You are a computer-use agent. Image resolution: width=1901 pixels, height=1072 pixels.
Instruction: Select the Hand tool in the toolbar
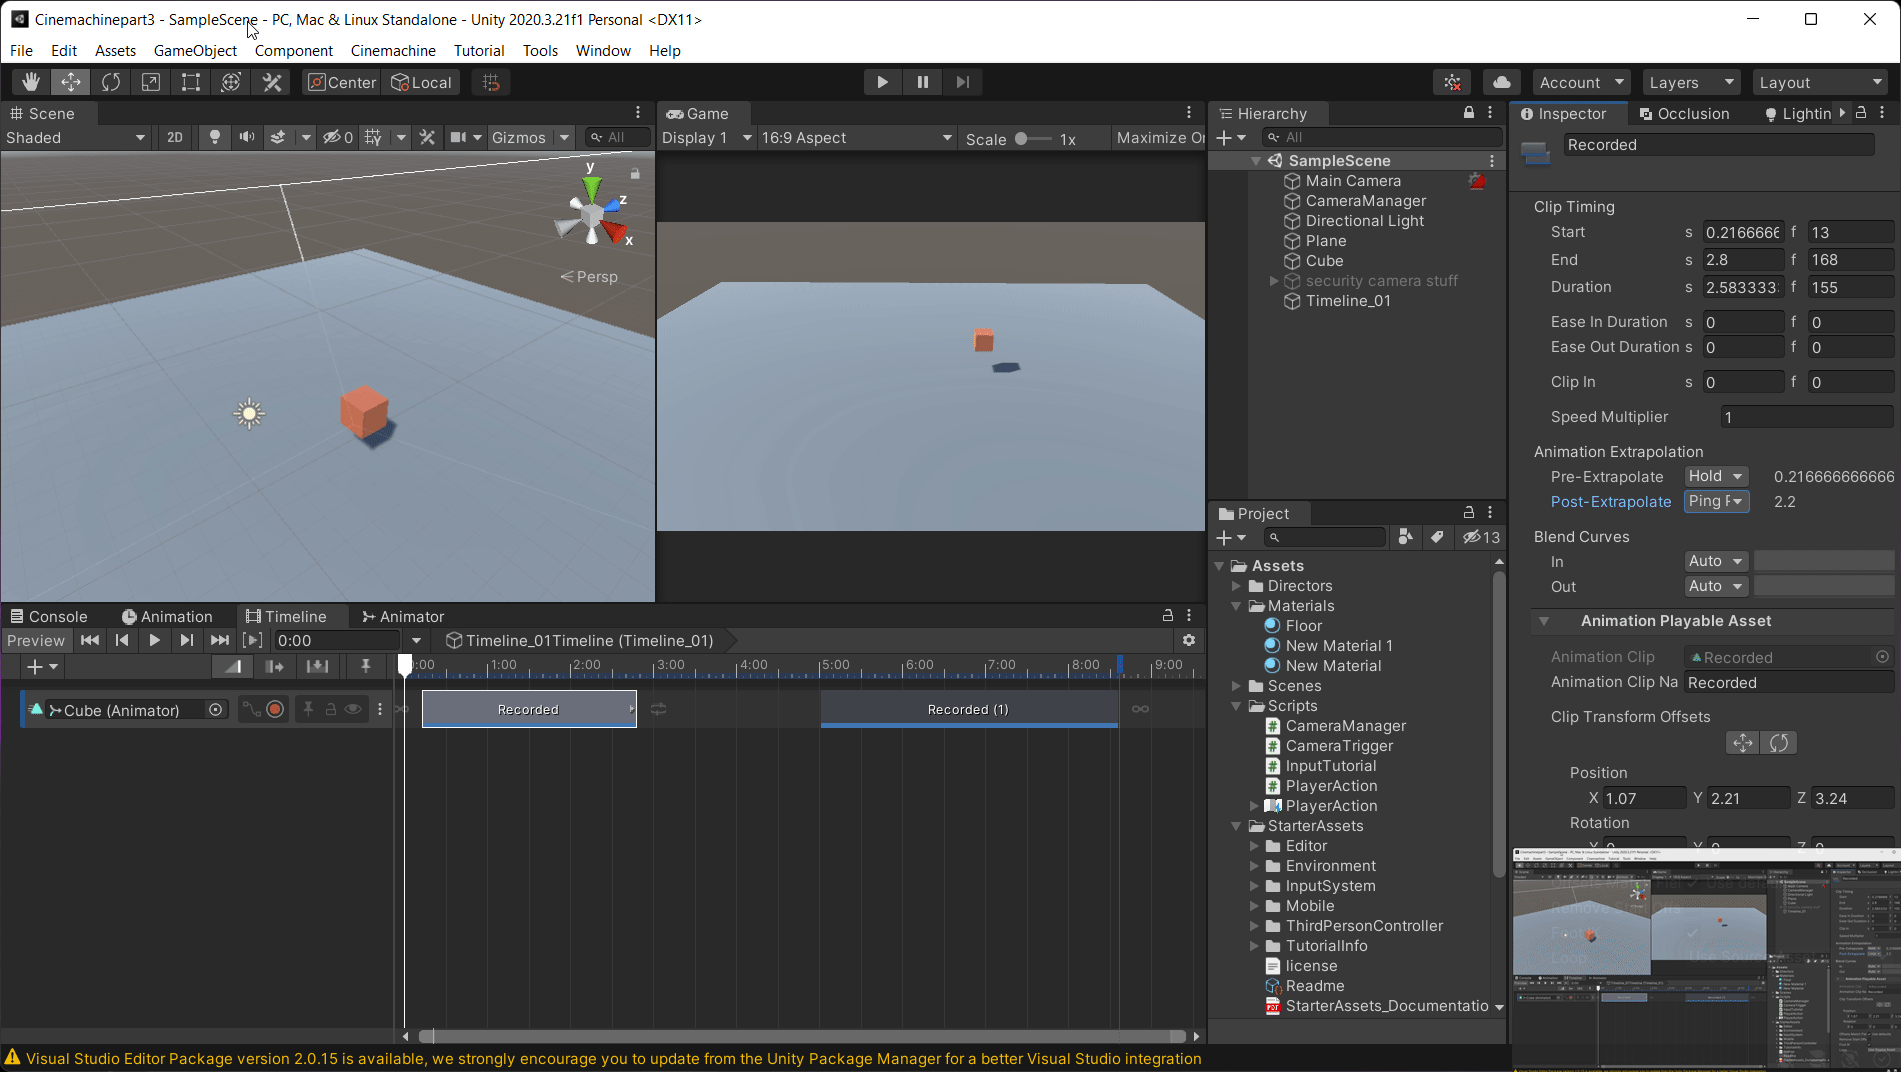click(x=31, y=82)
